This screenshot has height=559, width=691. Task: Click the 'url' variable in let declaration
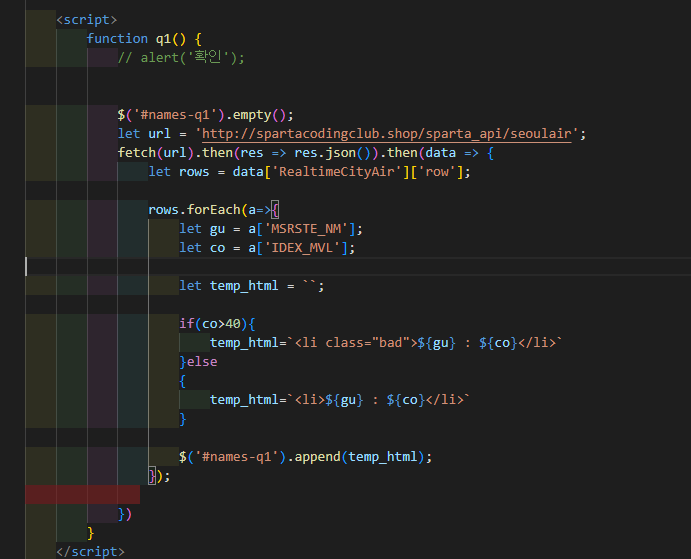[159, 134]
